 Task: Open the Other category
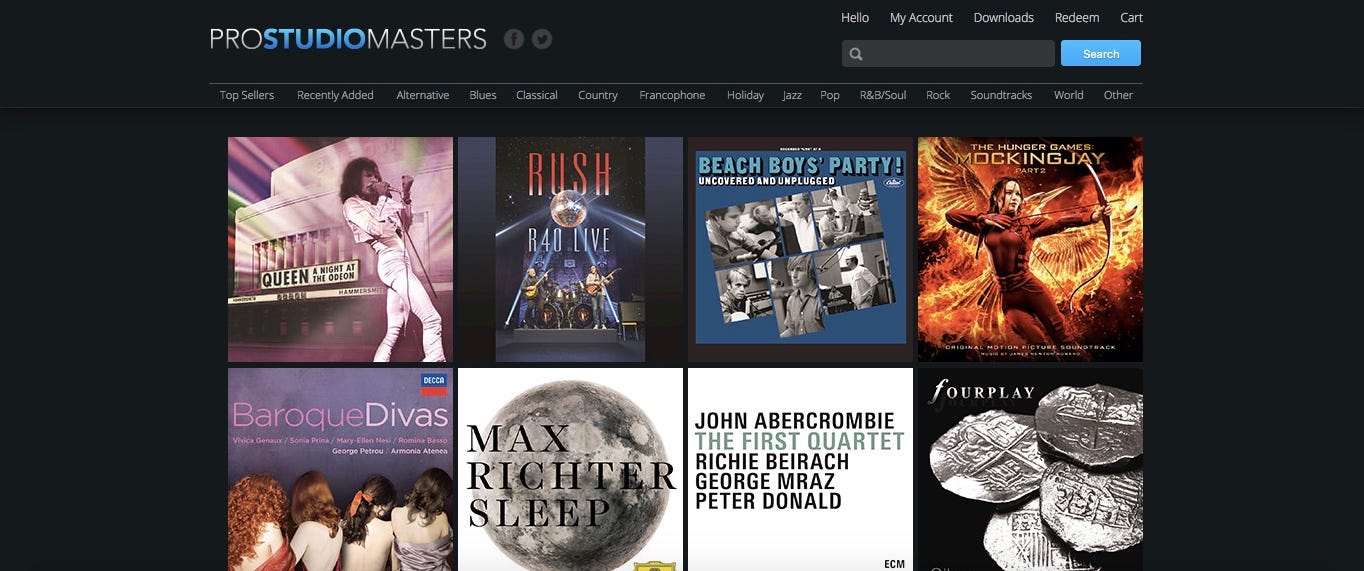[x=1118, y=95]
